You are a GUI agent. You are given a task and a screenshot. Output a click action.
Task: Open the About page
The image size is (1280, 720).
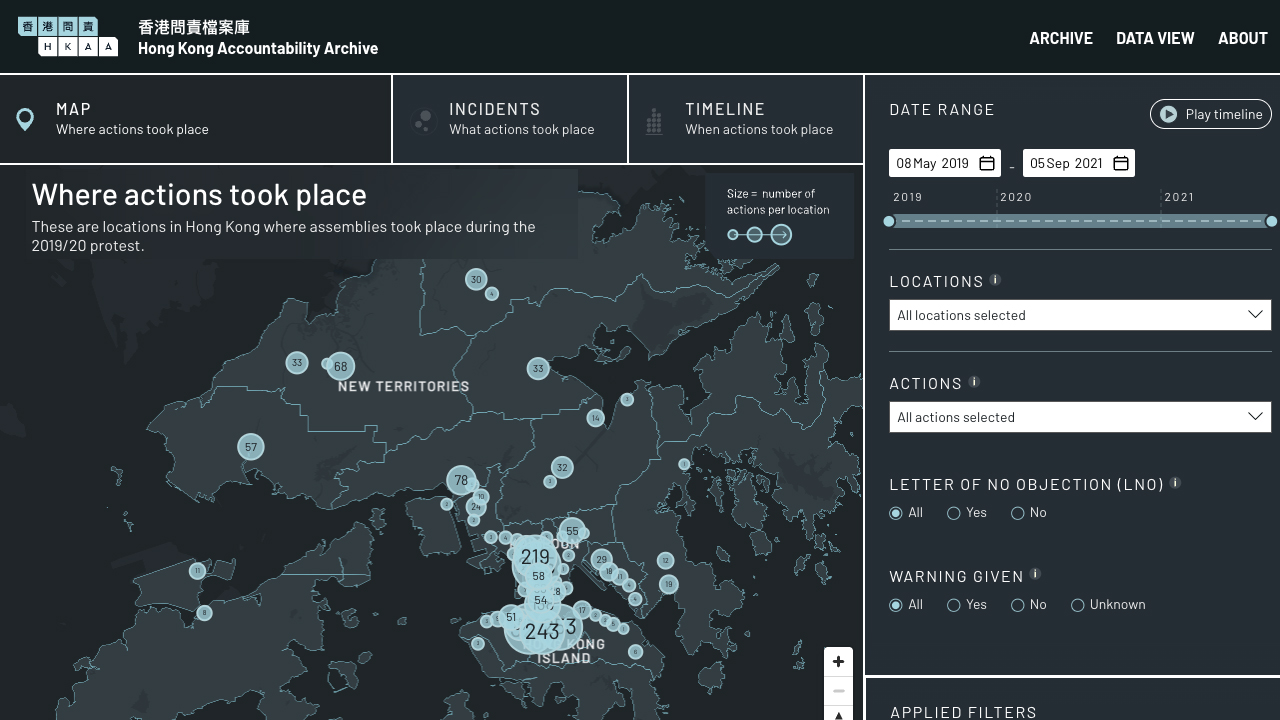coord(1243,38)
